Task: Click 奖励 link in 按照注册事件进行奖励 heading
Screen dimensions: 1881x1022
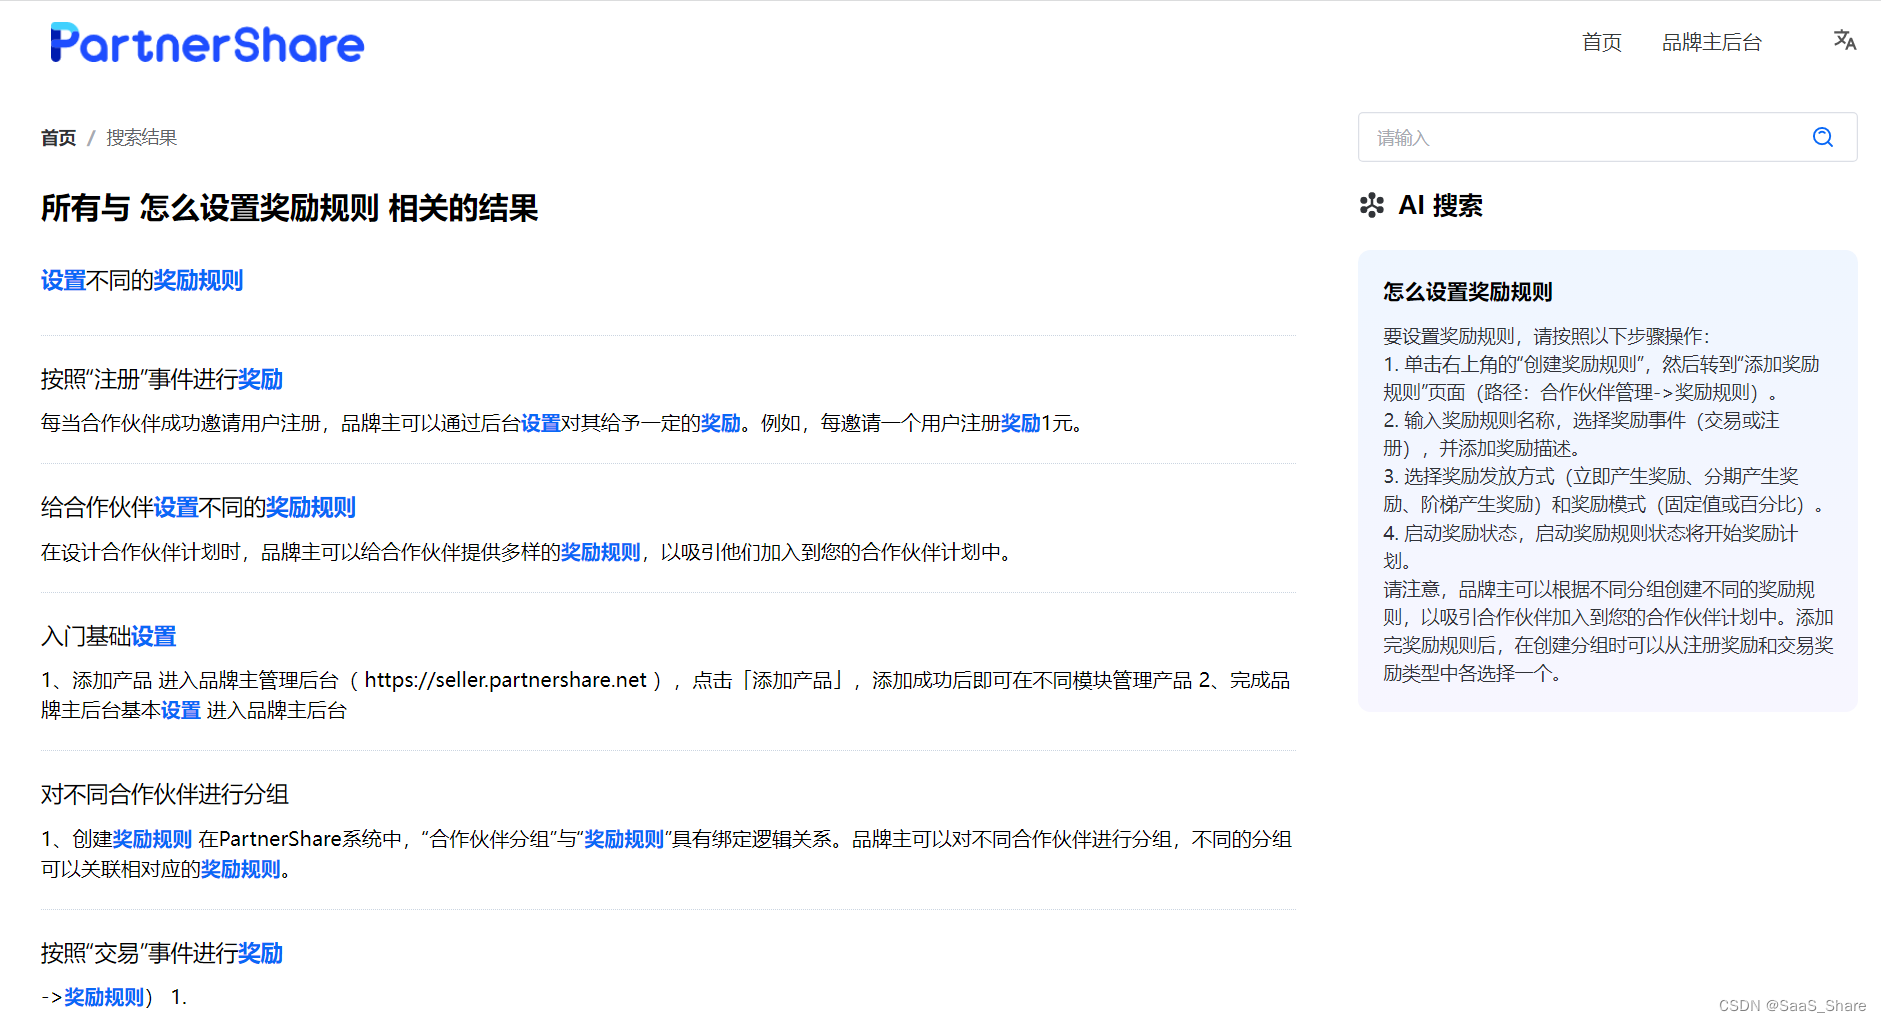Action: coord(262,379)
